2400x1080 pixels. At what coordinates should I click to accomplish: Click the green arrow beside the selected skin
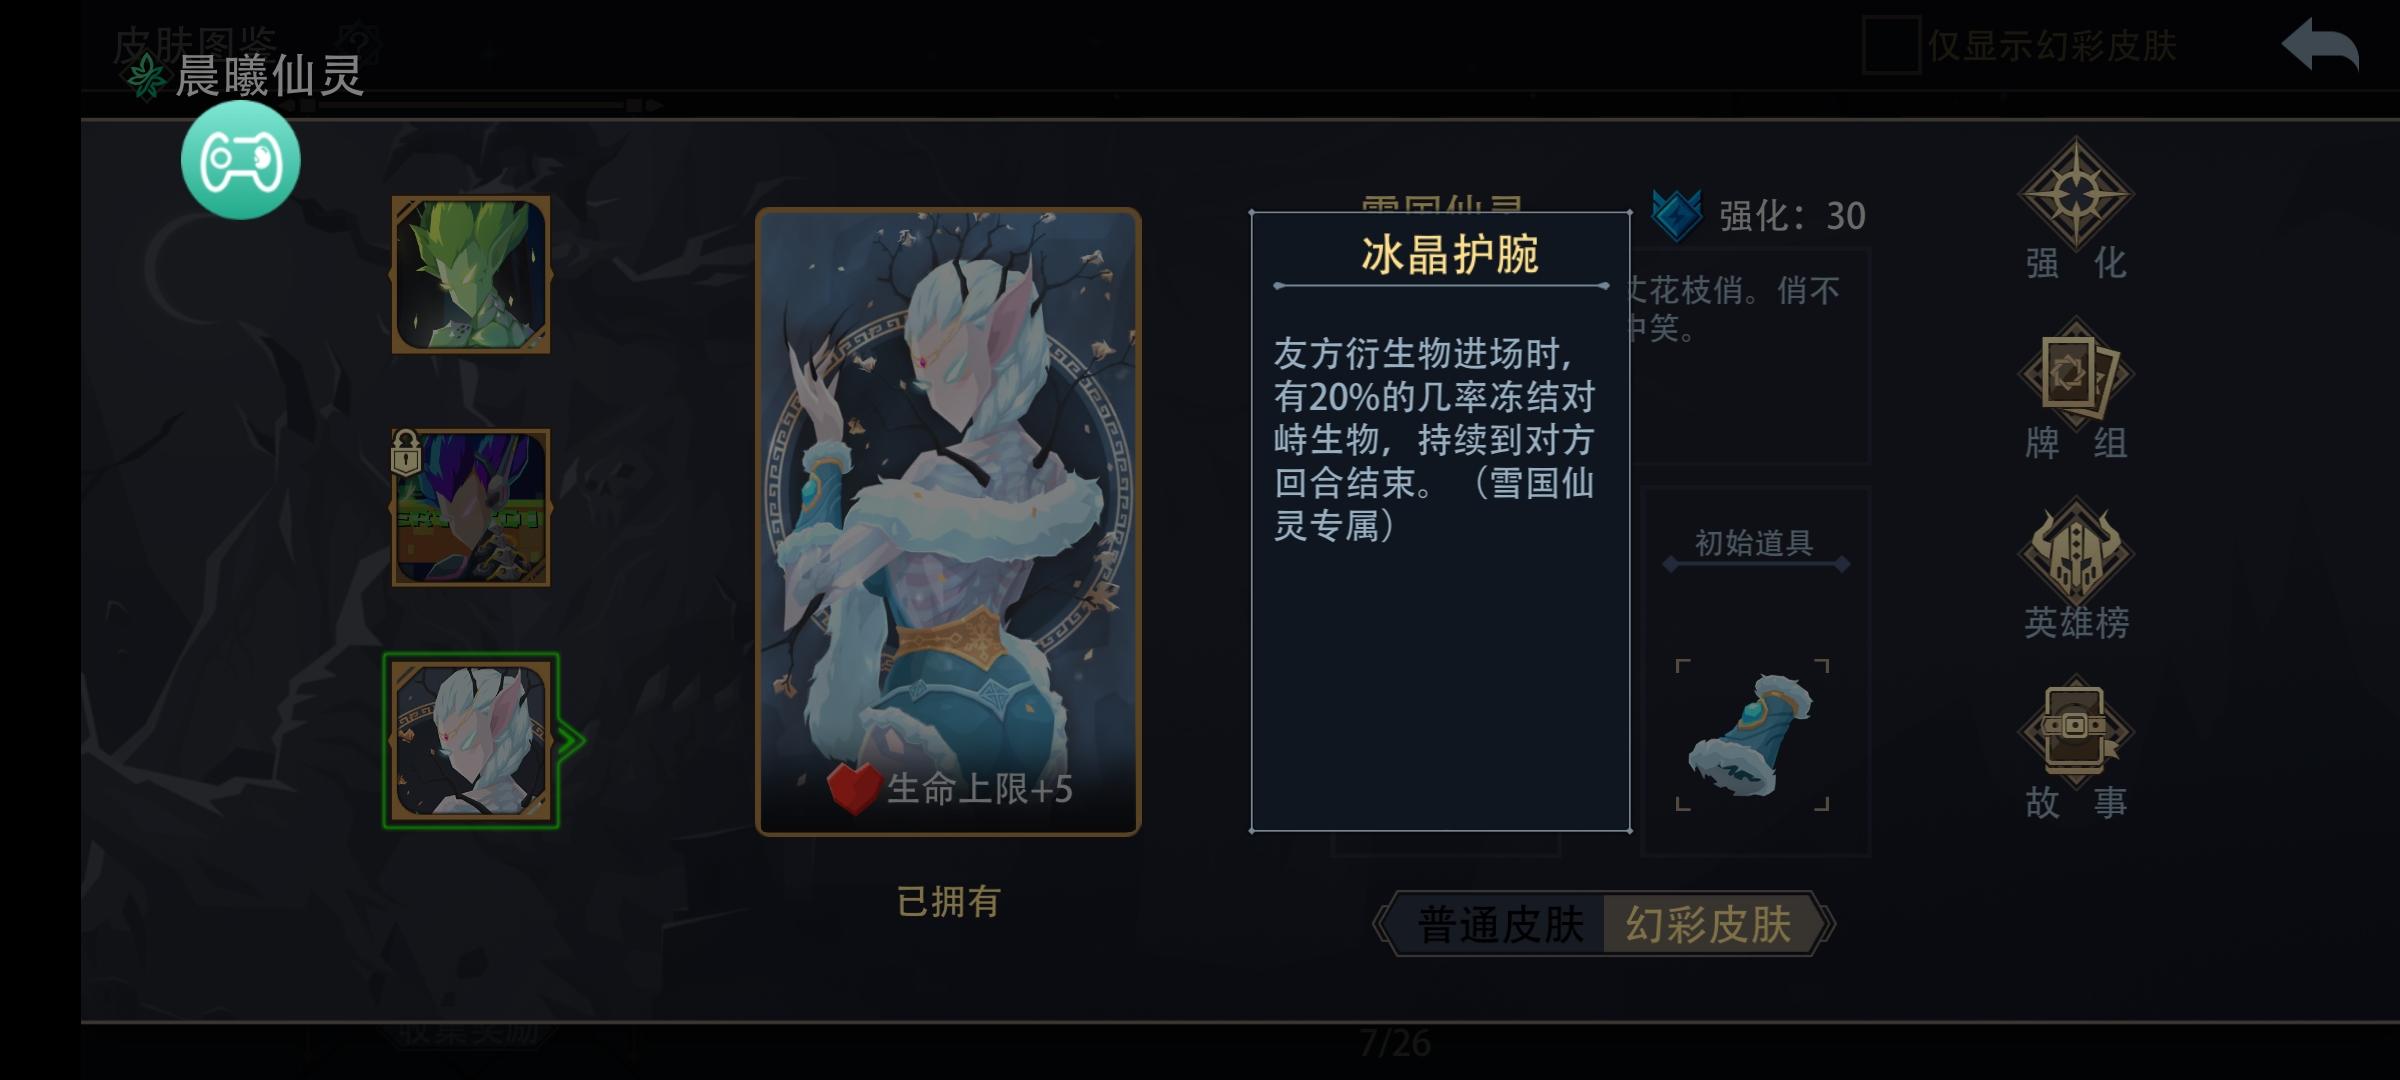tap(571, 741)
